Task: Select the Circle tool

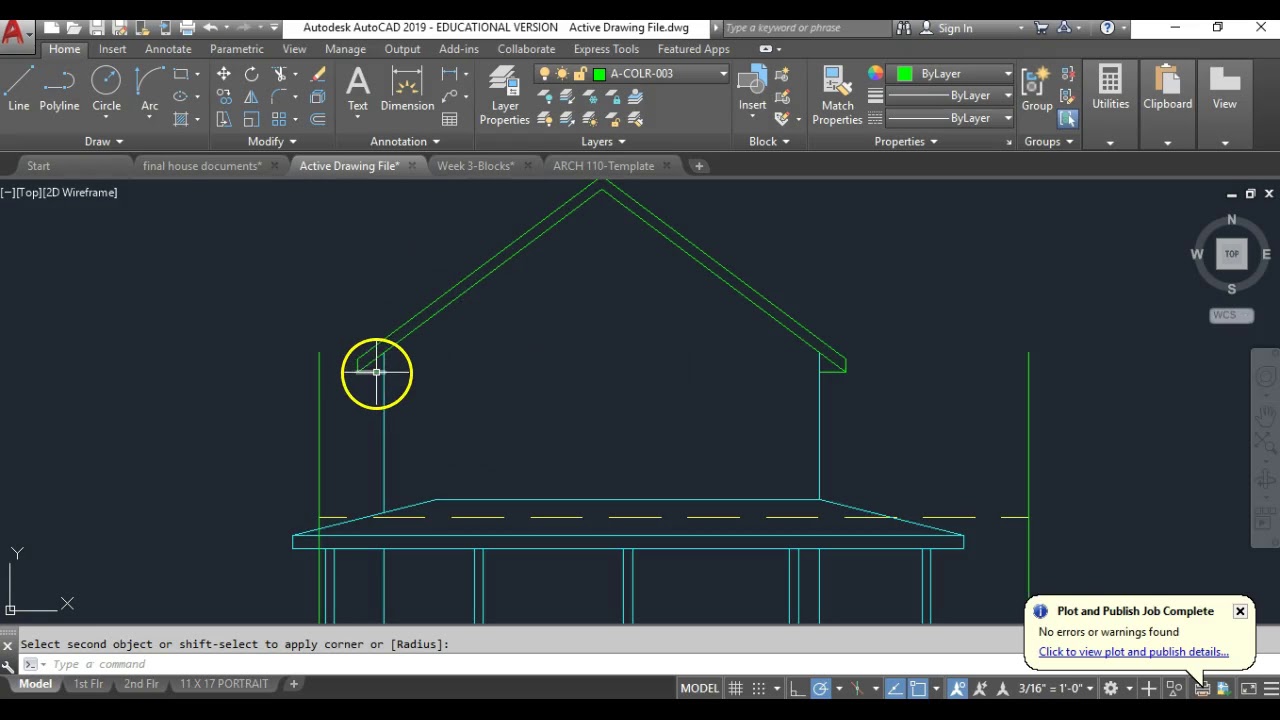Action: pyautogui.click(x=106, y=88)
